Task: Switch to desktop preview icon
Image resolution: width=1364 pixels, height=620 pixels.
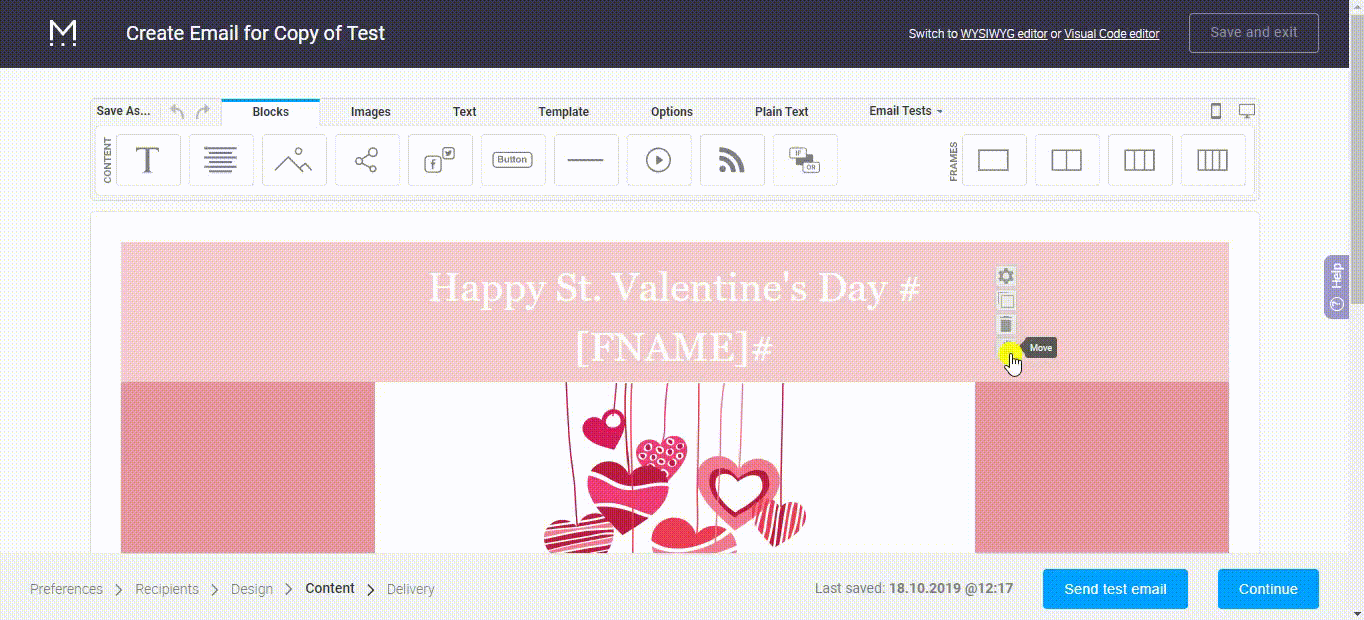Action: 1246,111
